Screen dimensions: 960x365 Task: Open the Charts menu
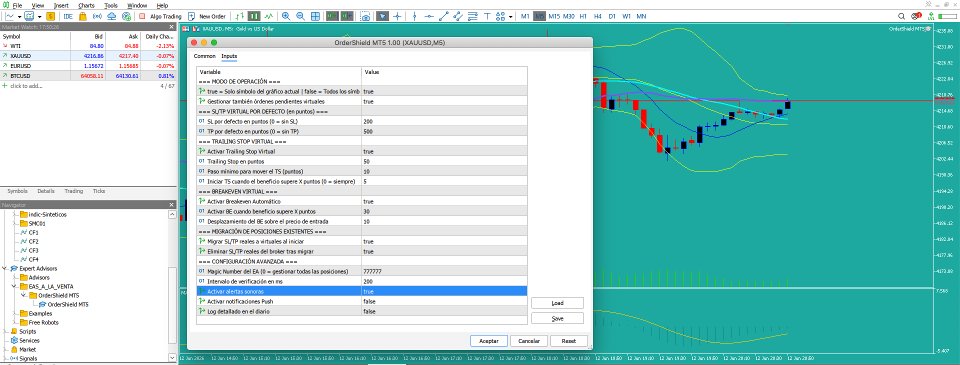(86, 5)
